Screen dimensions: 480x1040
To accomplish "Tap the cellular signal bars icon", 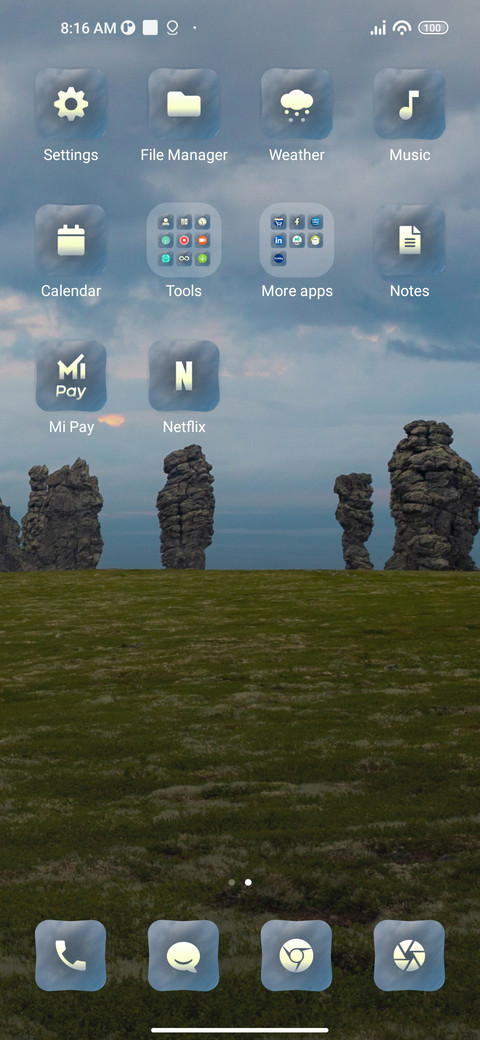I will click(378, 28).
